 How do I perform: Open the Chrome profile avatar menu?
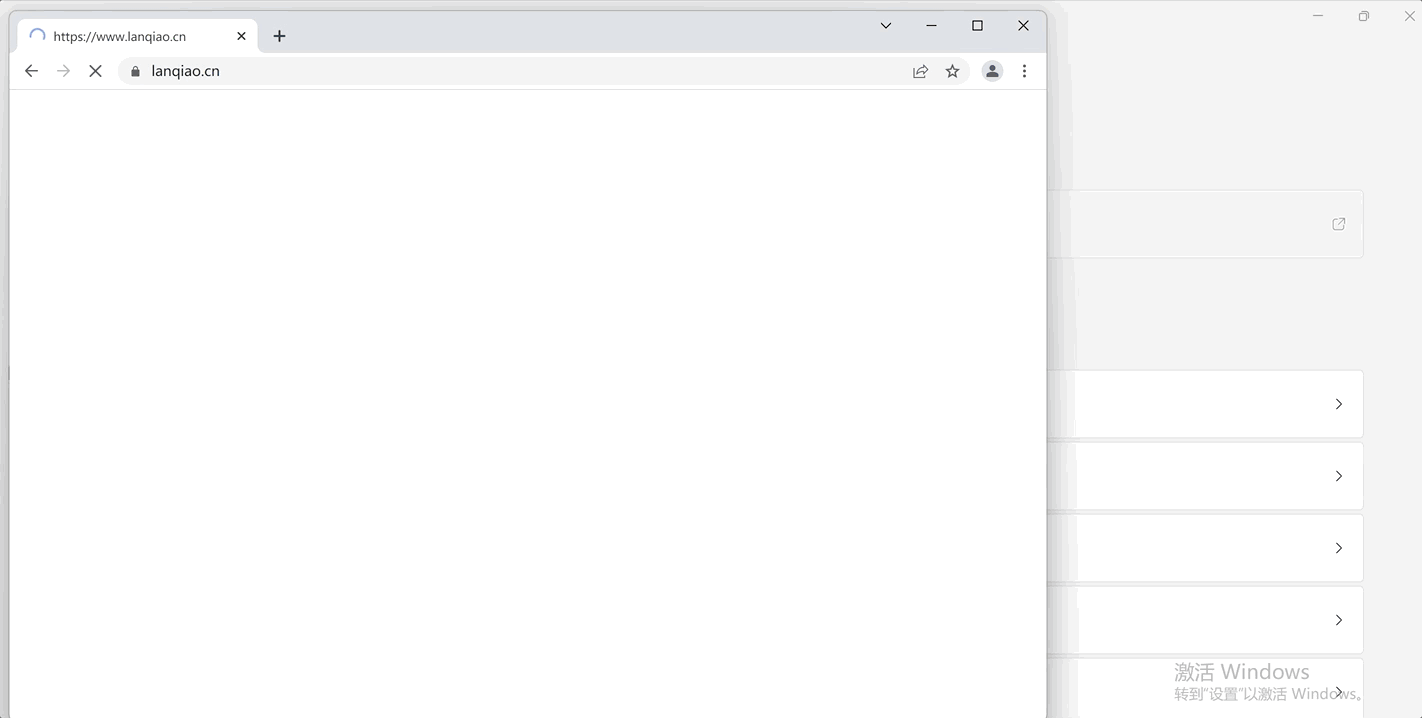coord(992,71)
